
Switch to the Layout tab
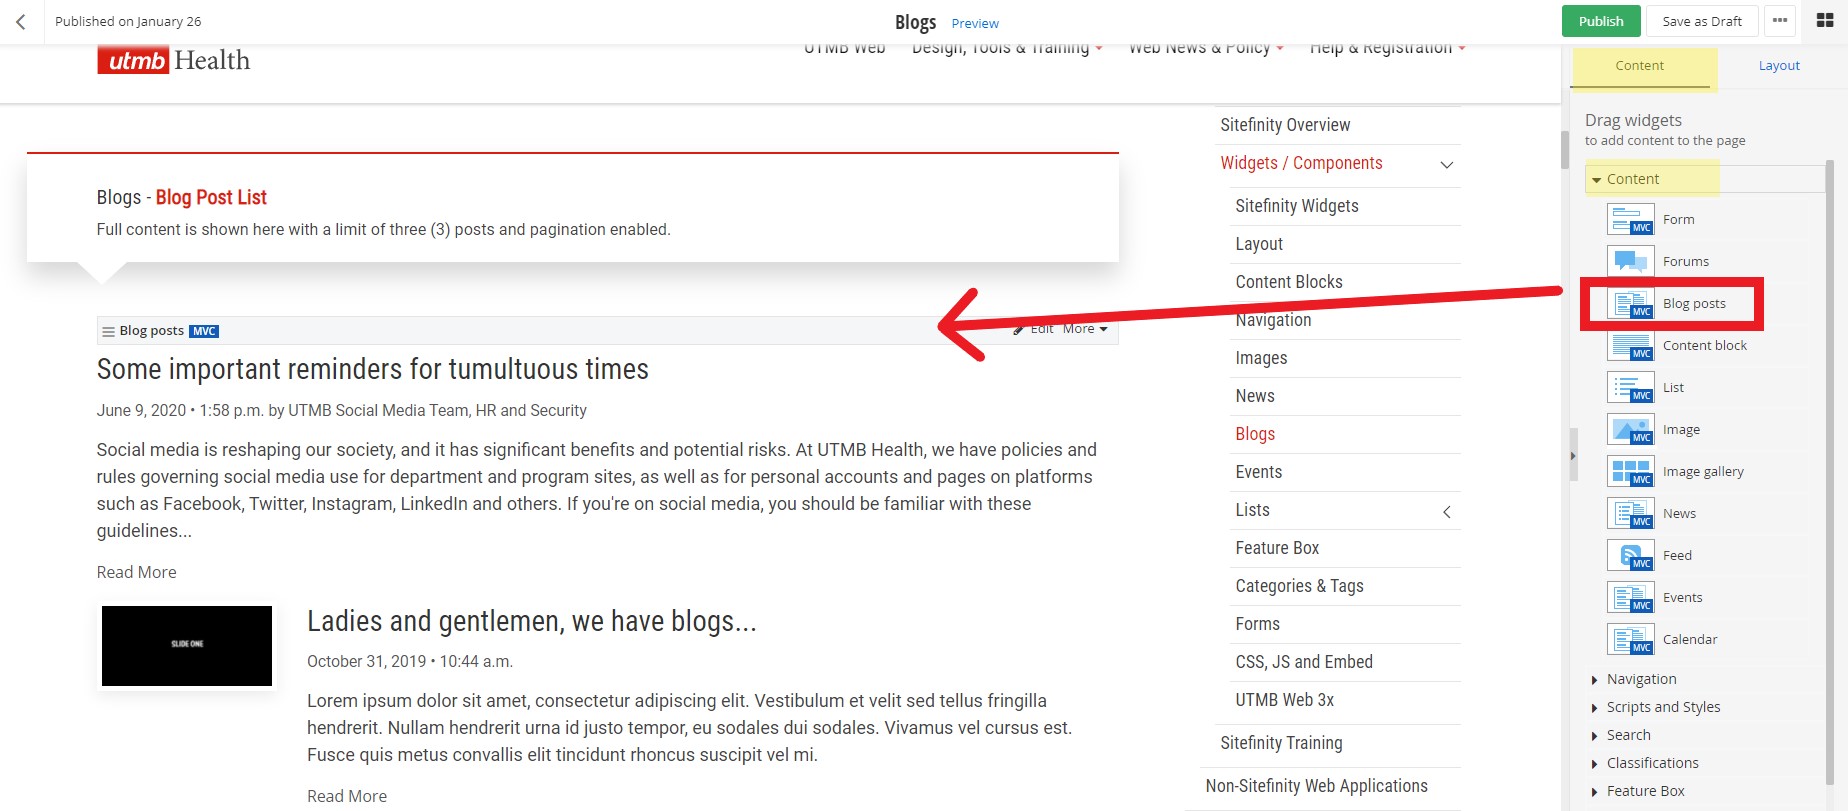1778,66
